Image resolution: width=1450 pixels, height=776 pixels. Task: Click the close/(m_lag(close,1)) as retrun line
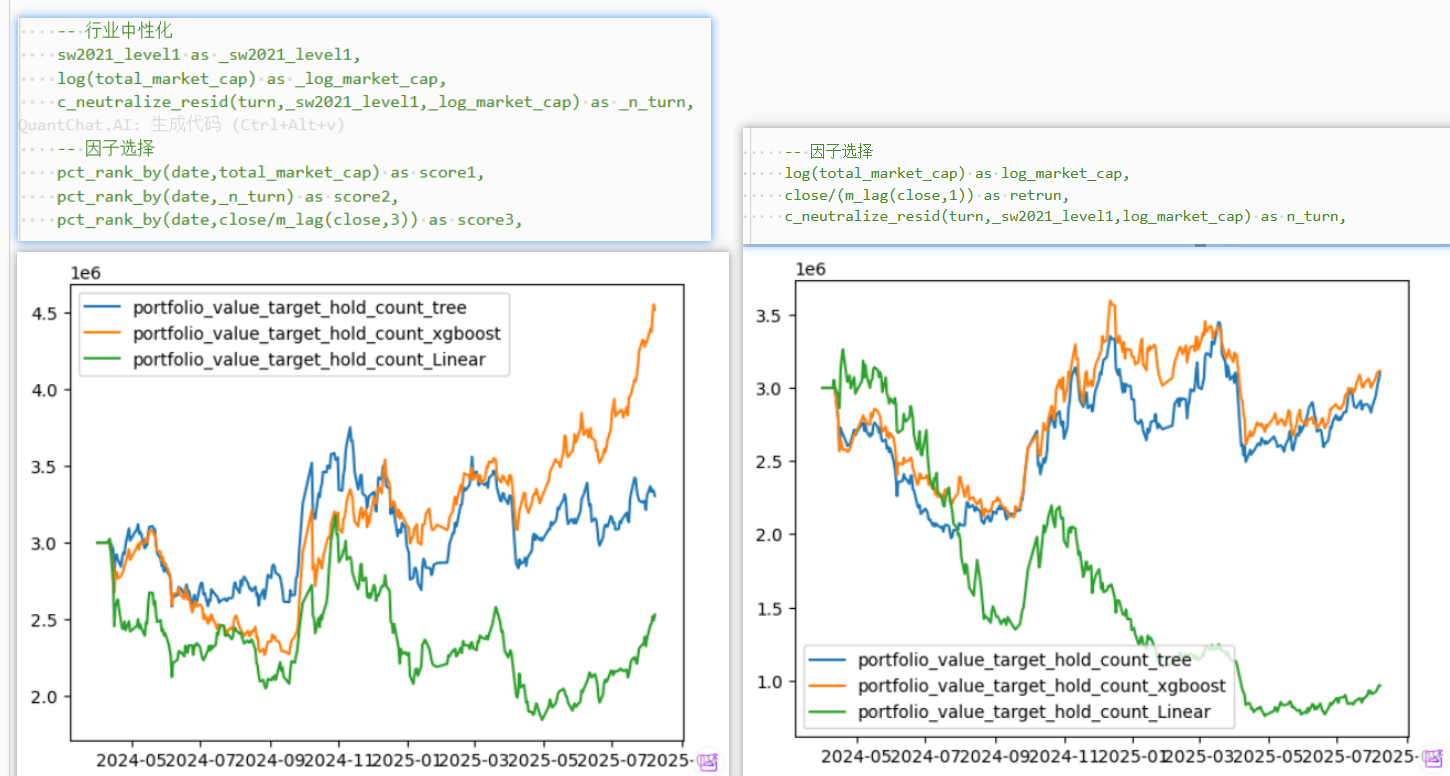[x=927, y=195]
